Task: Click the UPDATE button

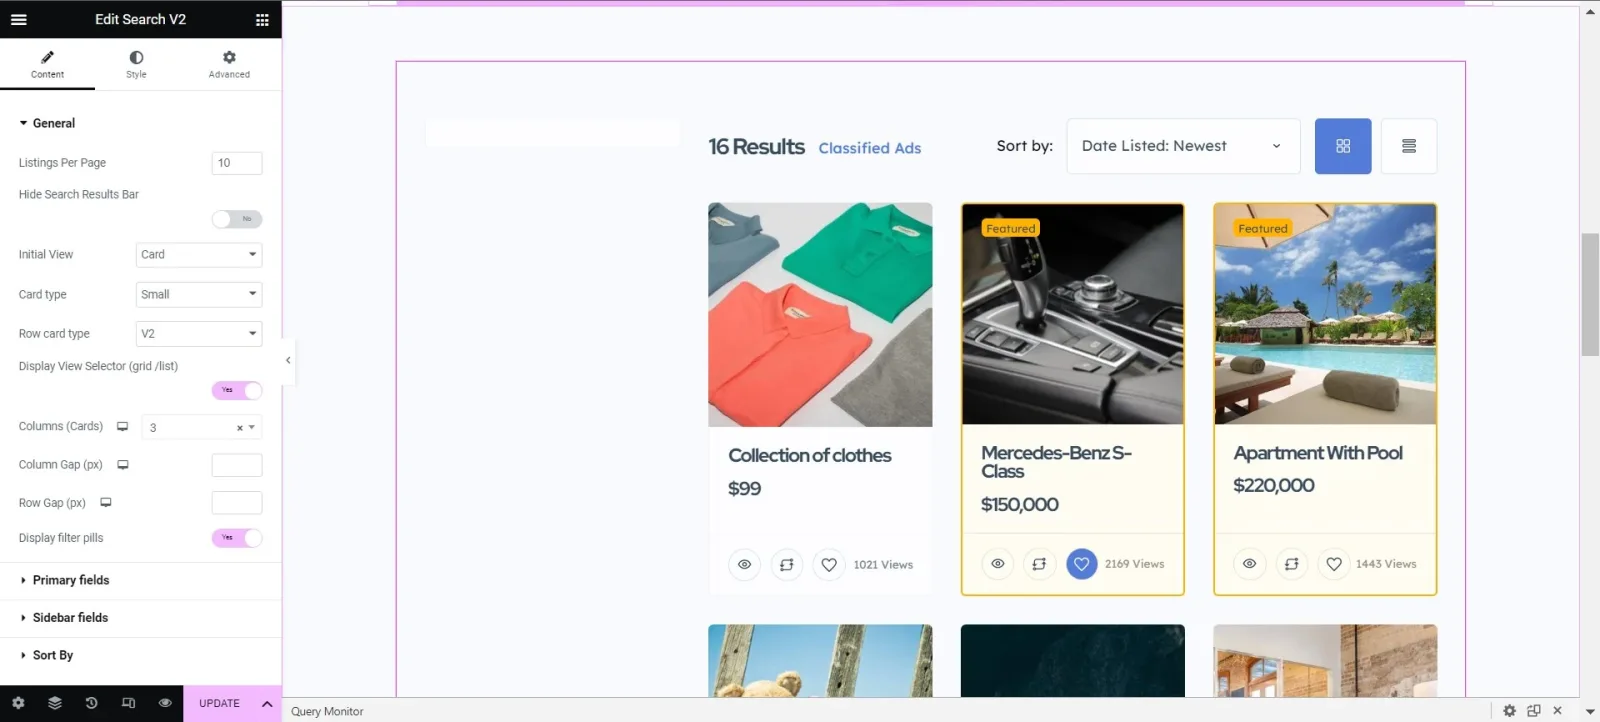Action: pos(219,703)
